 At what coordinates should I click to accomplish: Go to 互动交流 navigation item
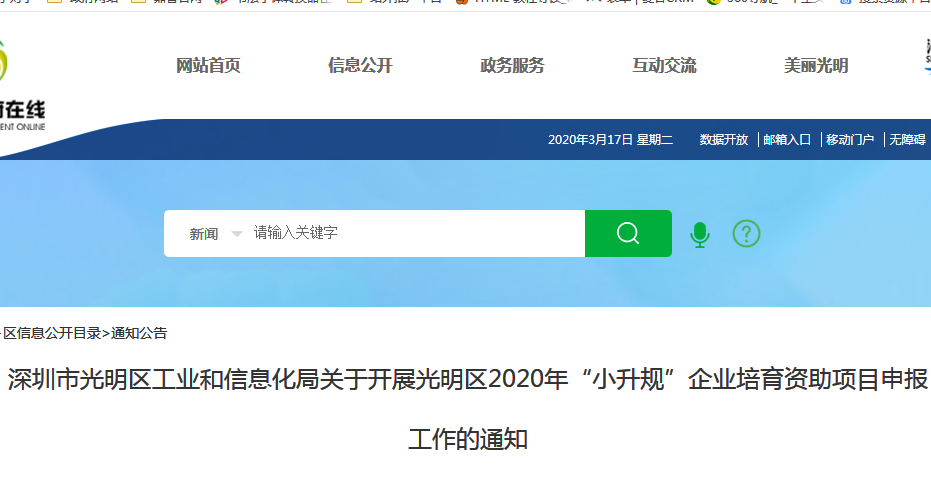664,66
